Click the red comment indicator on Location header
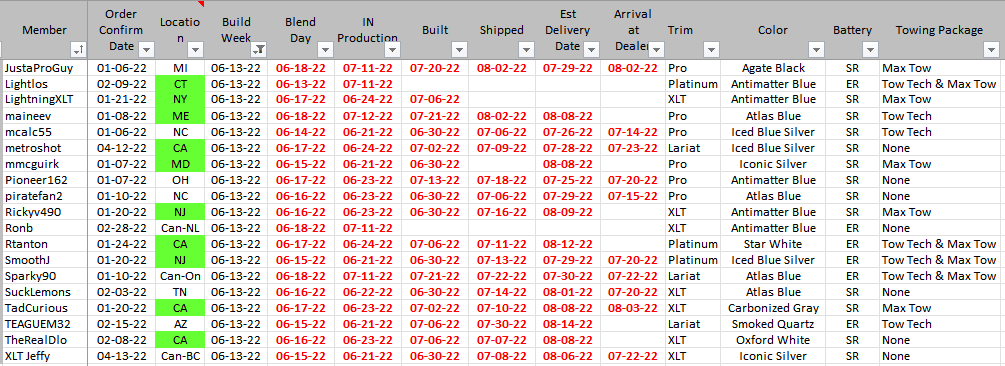Viewport: 1005px width, 366px height. point(201,4)
